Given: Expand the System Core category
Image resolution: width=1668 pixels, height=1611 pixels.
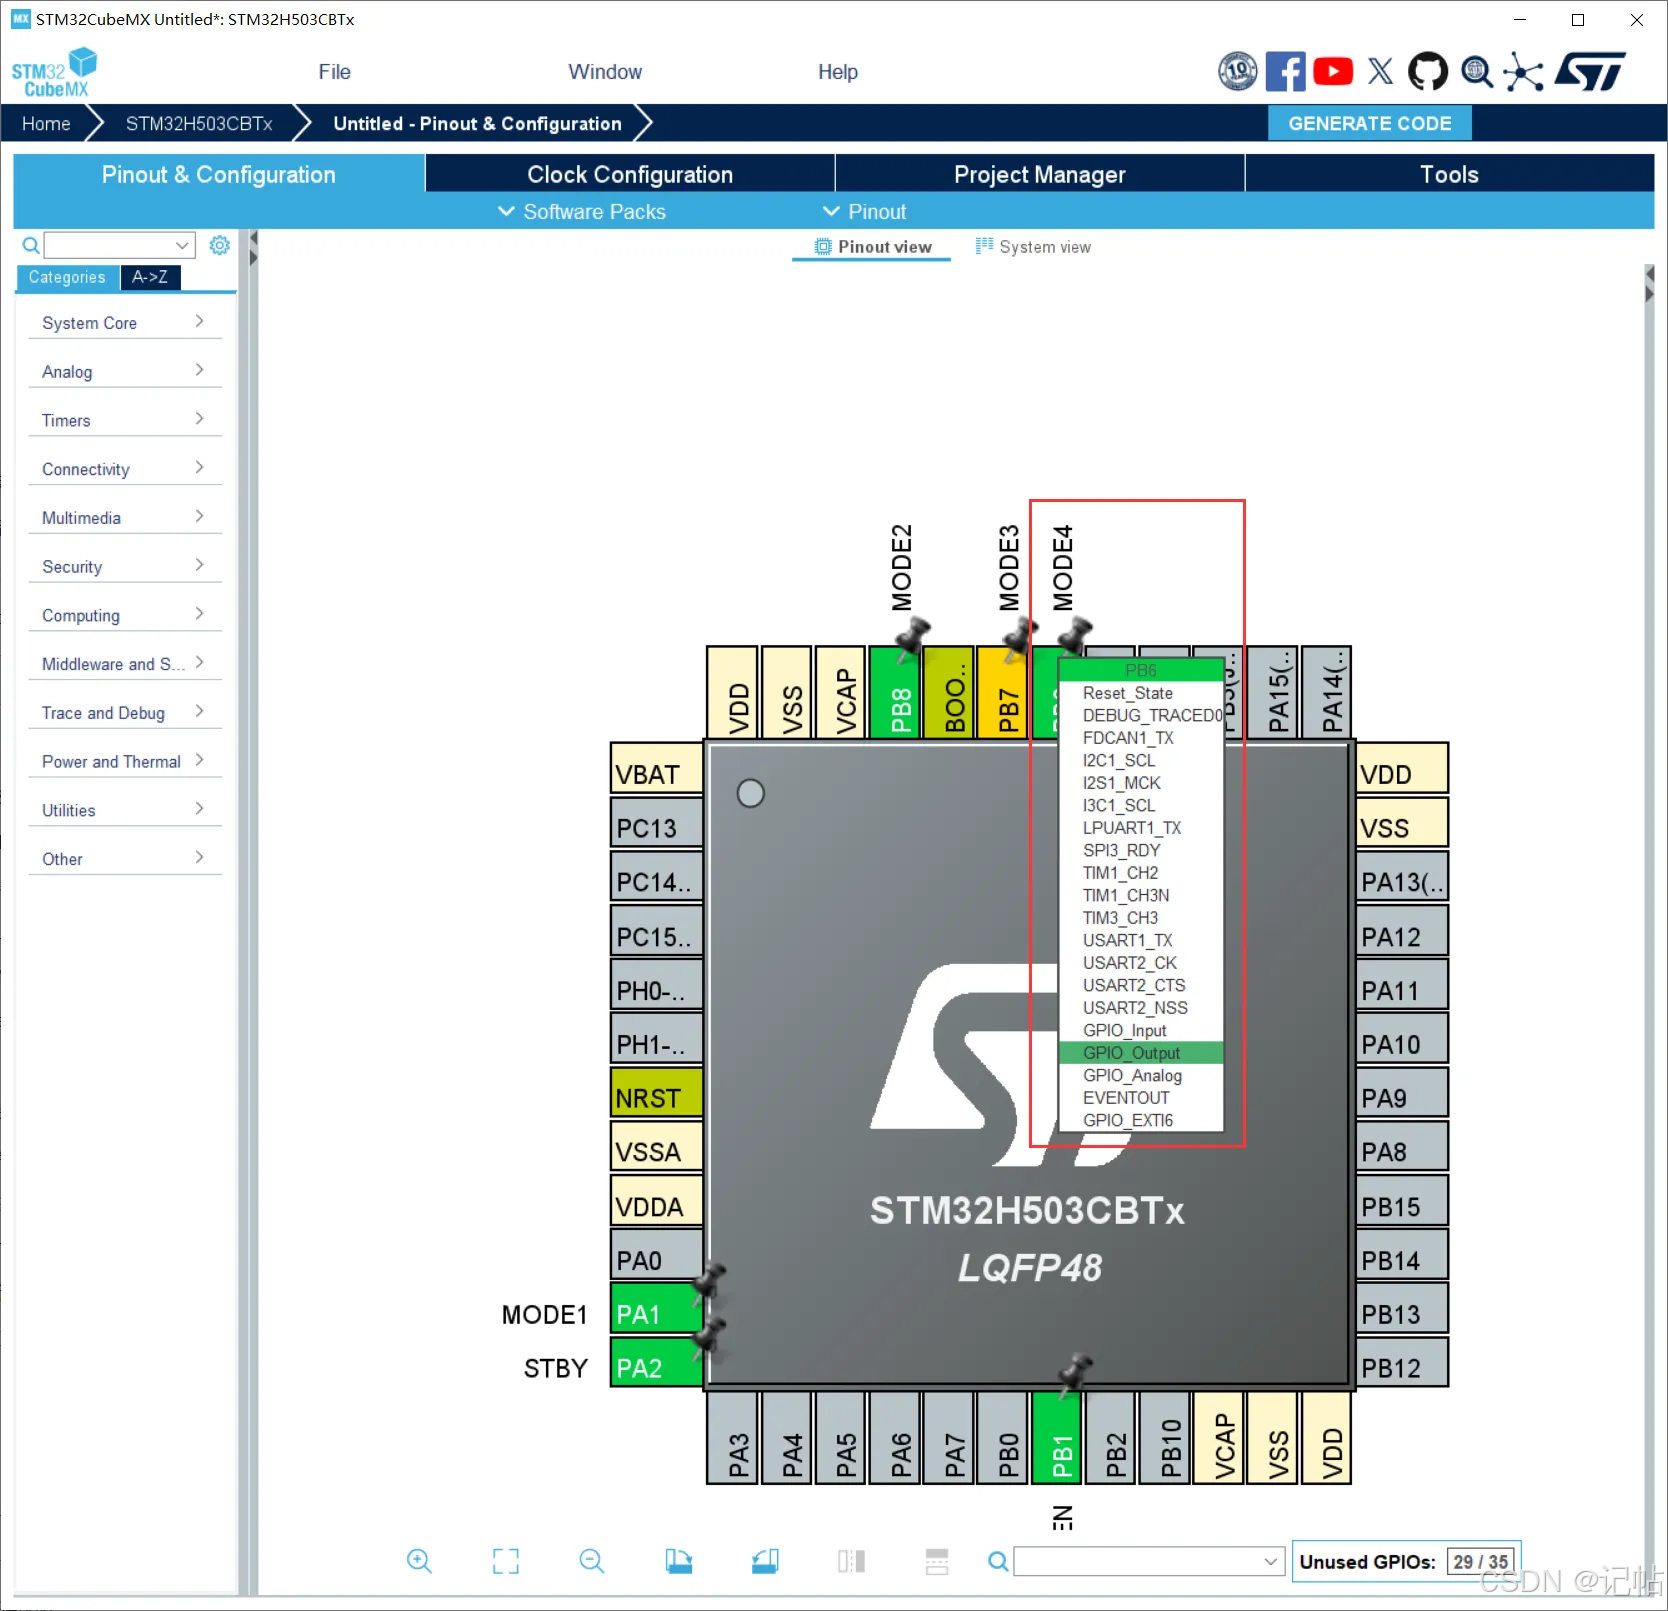Looking at the screenshot, I should click(125, 323).
